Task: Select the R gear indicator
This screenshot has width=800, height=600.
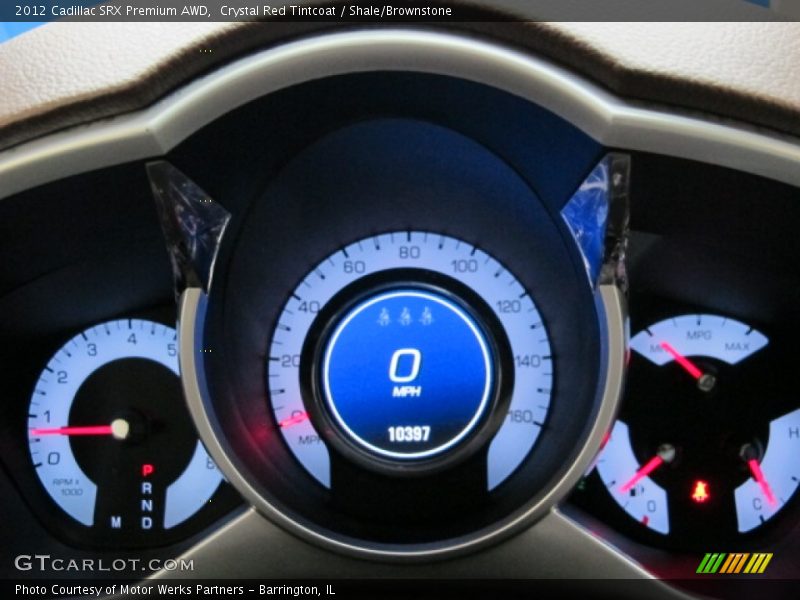Action: [x=147, y=488]
